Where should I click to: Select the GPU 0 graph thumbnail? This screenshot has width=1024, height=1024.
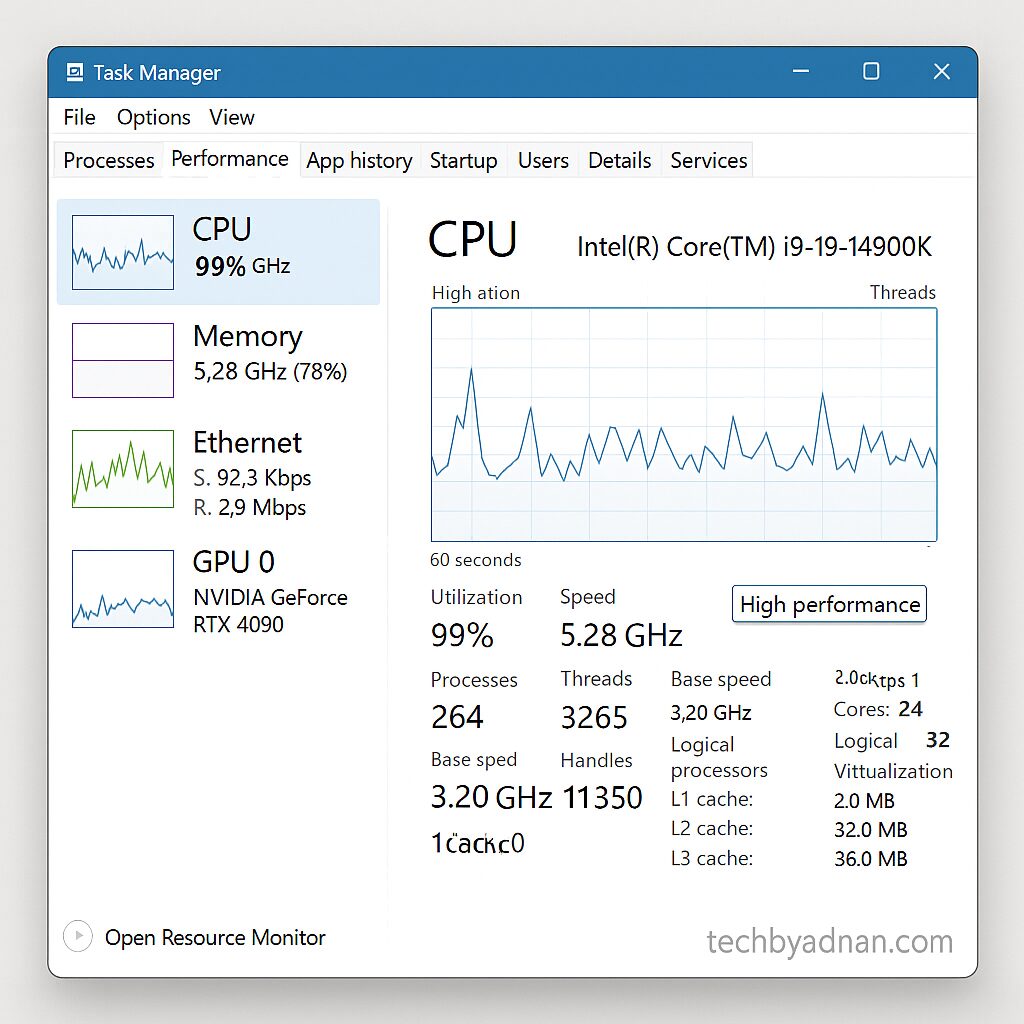tap(121, 589)
